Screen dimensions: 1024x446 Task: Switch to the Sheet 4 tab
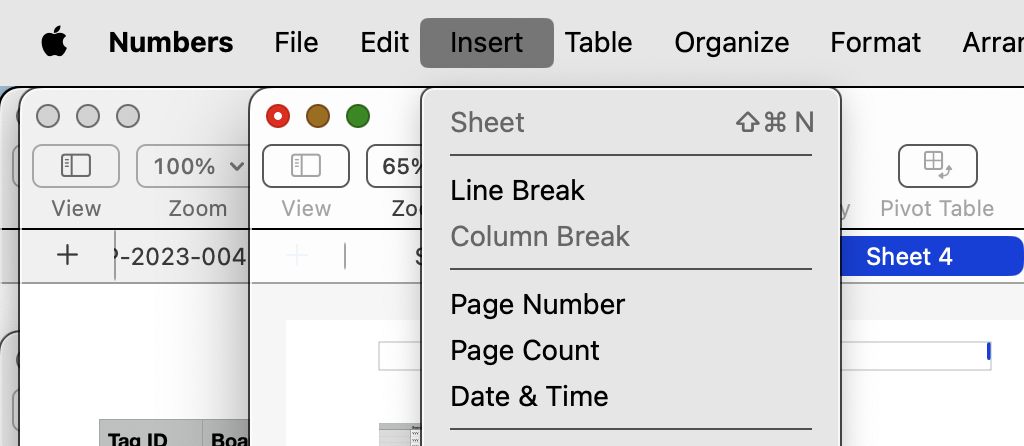(x=909, y=256)
